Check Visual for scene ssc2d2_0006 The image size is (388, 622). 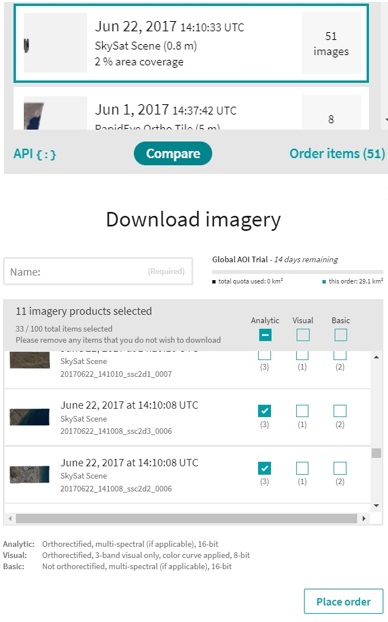click(302, 468)
